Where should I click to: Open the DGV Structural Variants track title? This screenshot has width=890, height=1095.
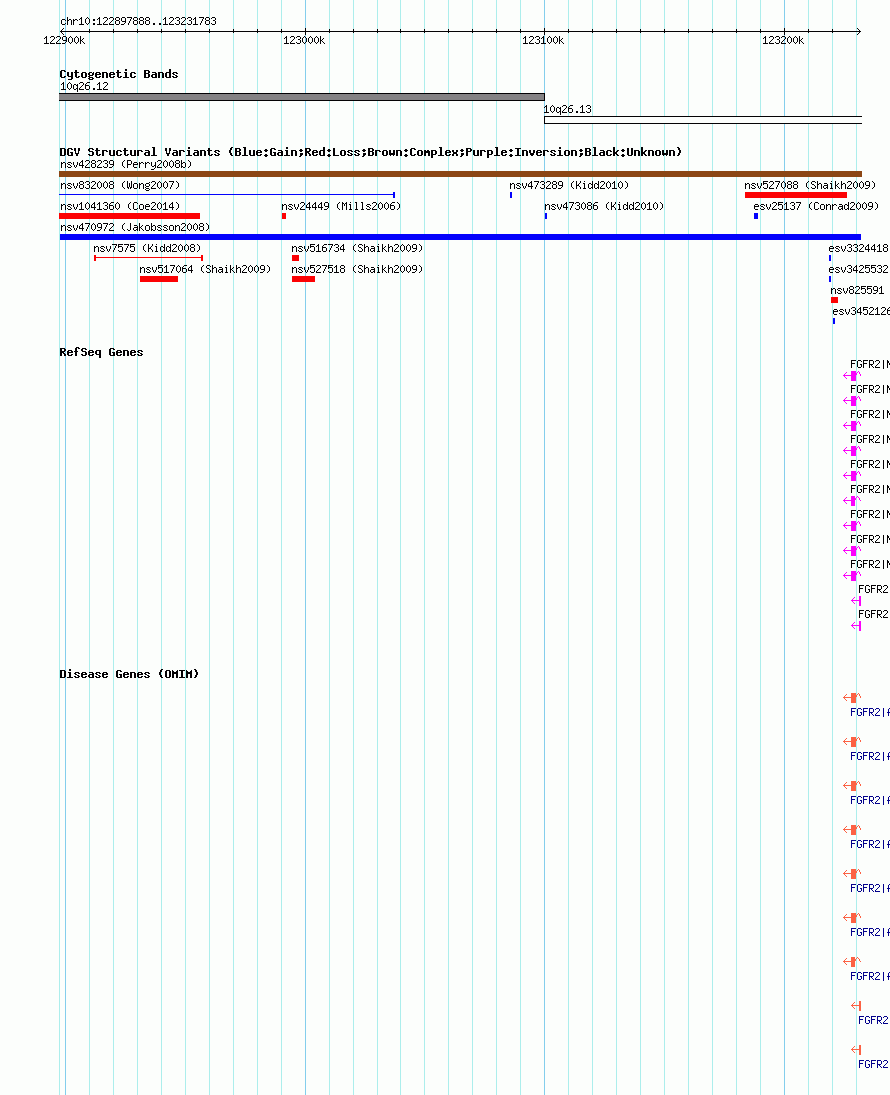370,152
